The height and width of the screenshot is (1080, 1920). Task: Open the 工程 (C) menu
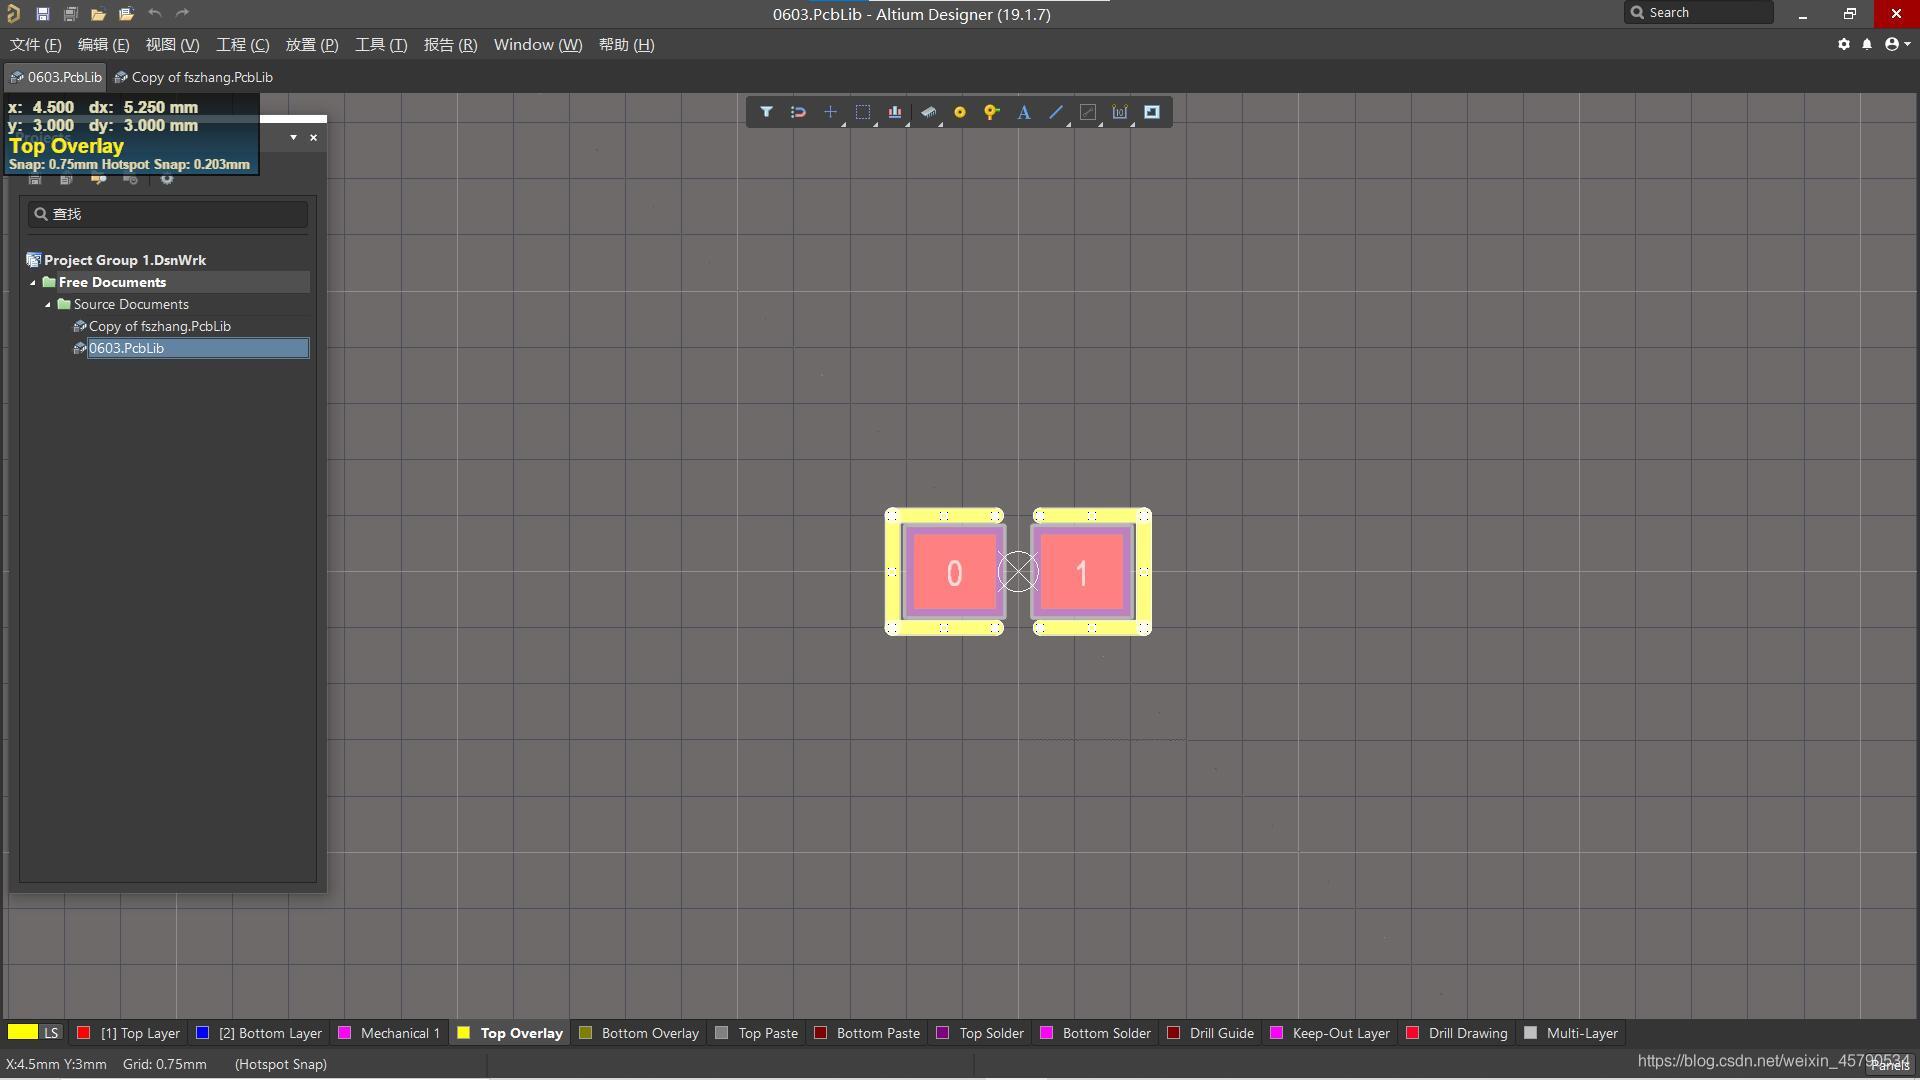coord(243,45)
